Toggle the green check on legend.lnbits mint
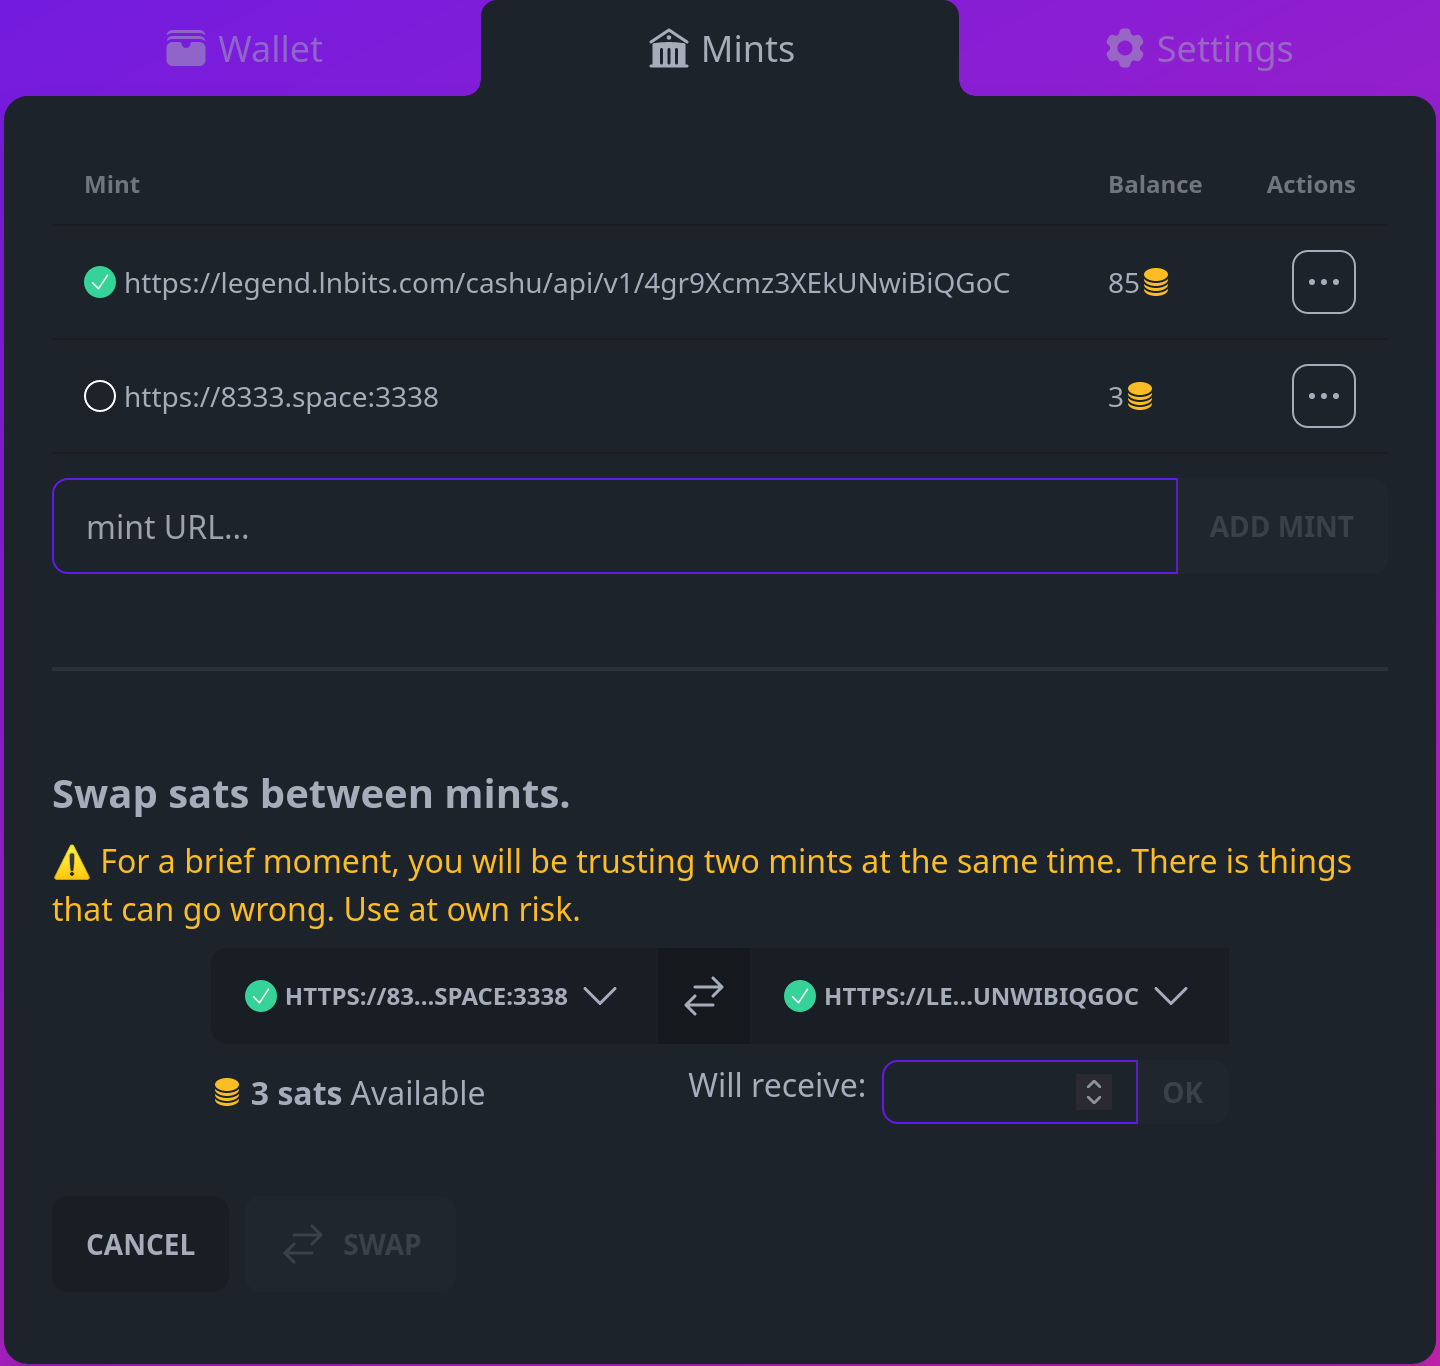The image size is (1440, 1366). [100, 282]
